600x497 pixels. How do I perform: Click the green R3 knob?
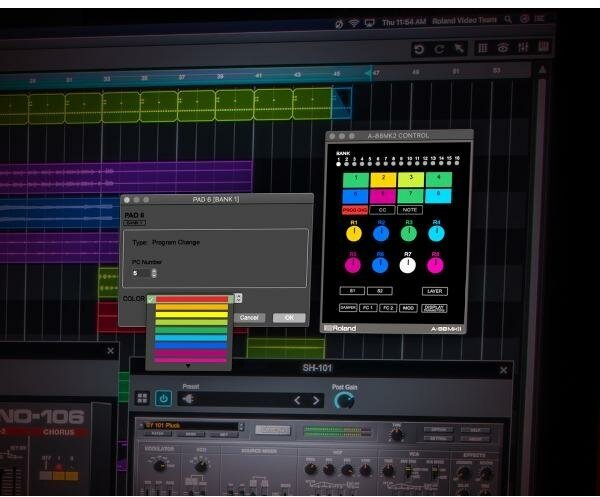coord(409,233)
